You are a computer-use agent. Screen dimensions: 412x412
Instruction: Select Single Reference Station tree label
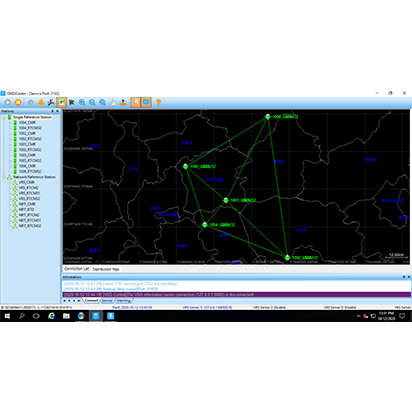[x=32, y=117]
